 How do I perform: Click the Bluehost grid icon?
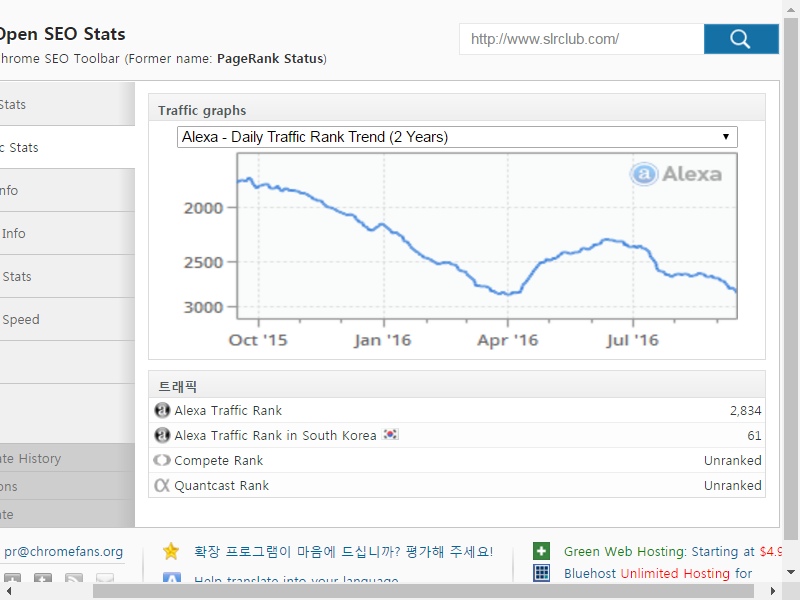[x=541, y=573]
